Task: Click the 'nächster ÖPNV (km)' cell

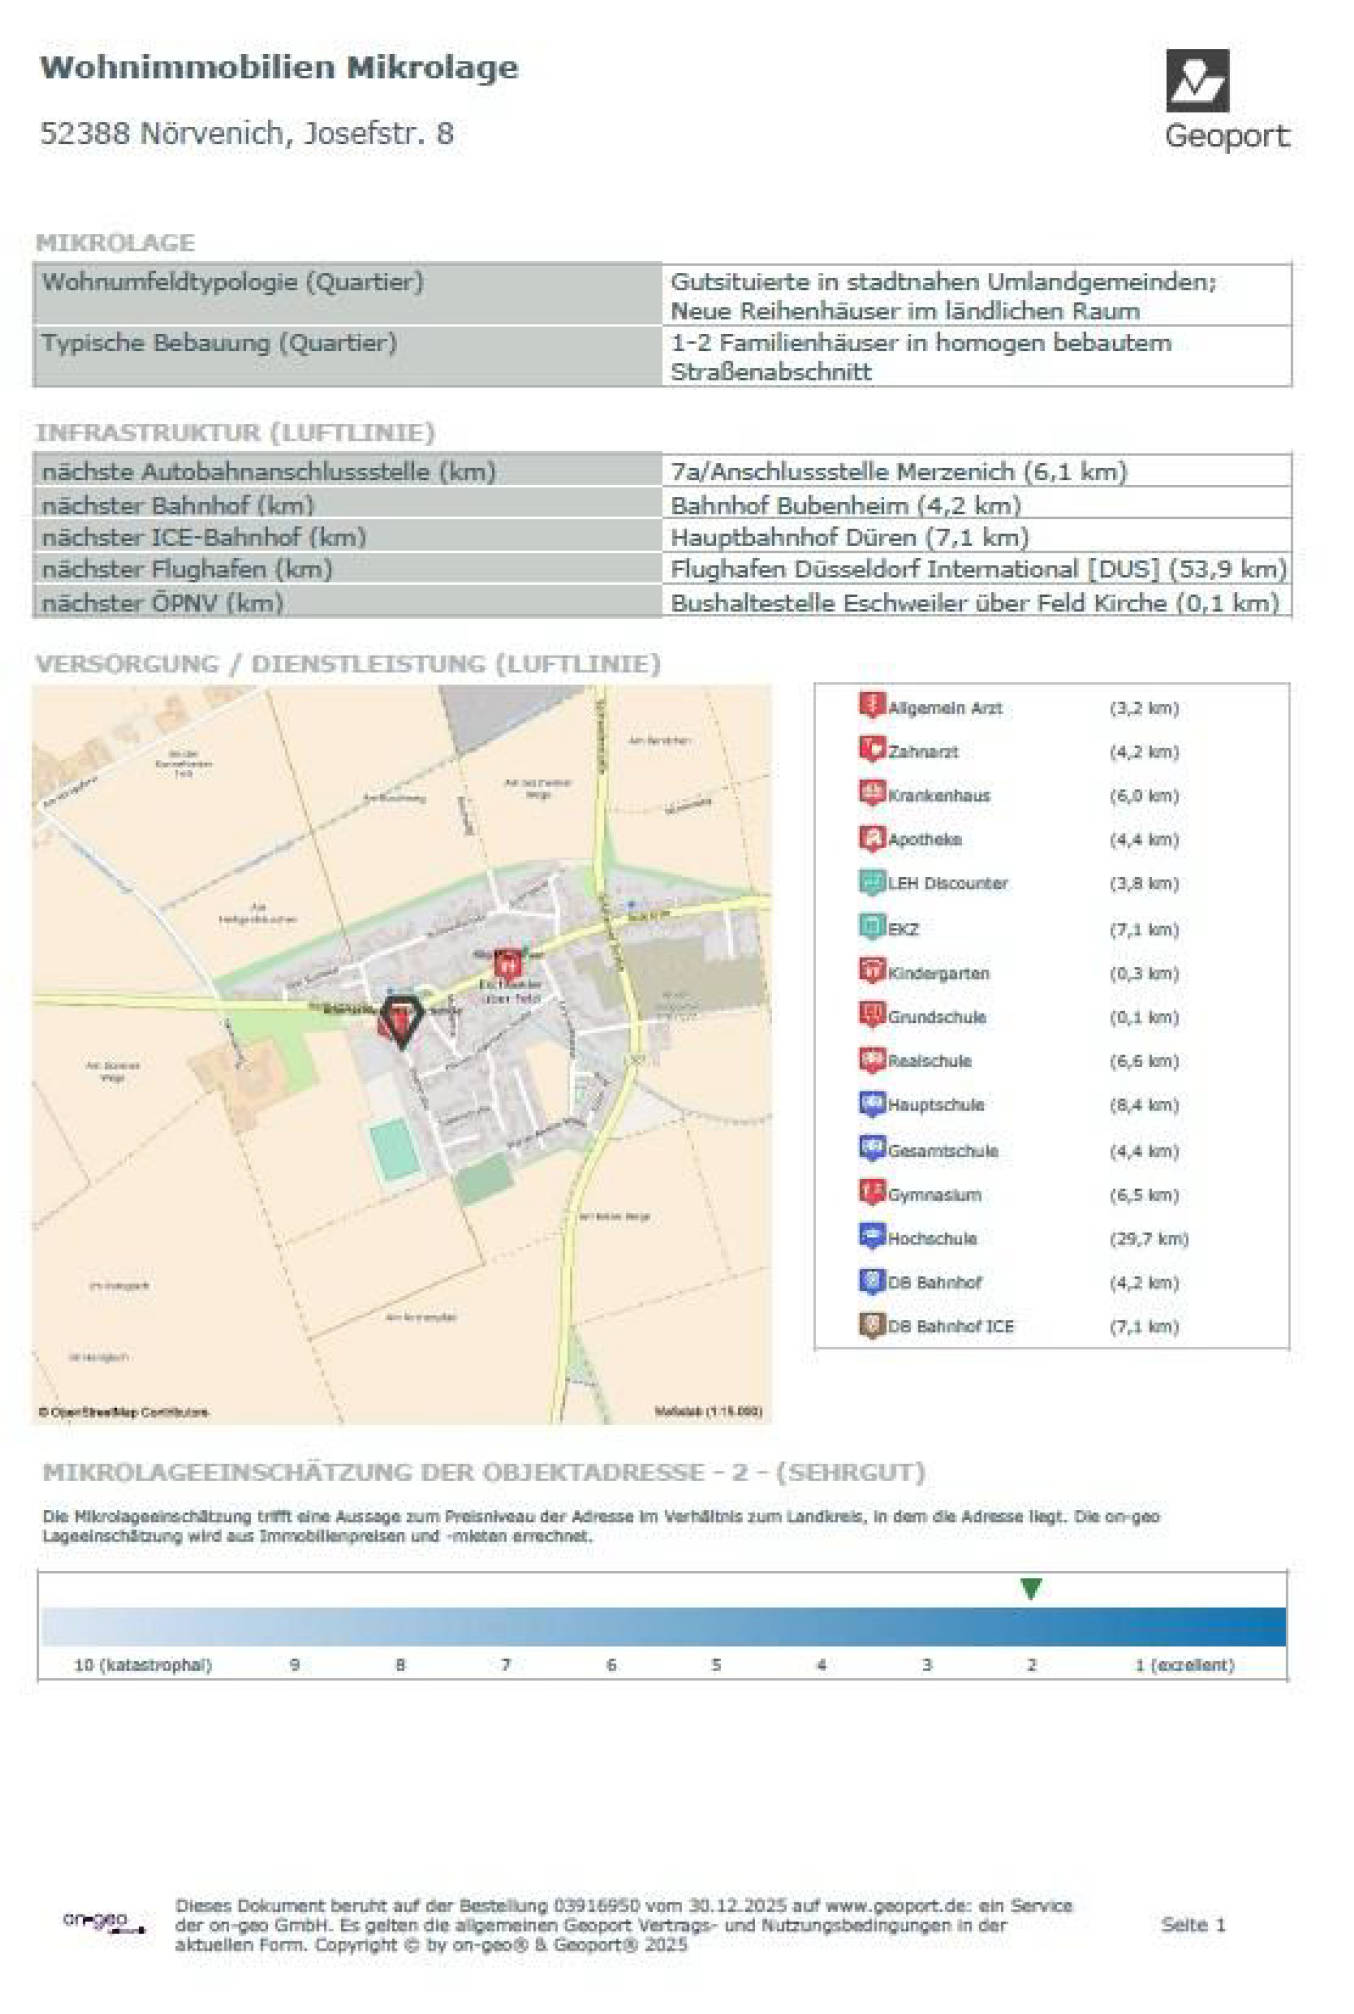Action: [347, 602]
